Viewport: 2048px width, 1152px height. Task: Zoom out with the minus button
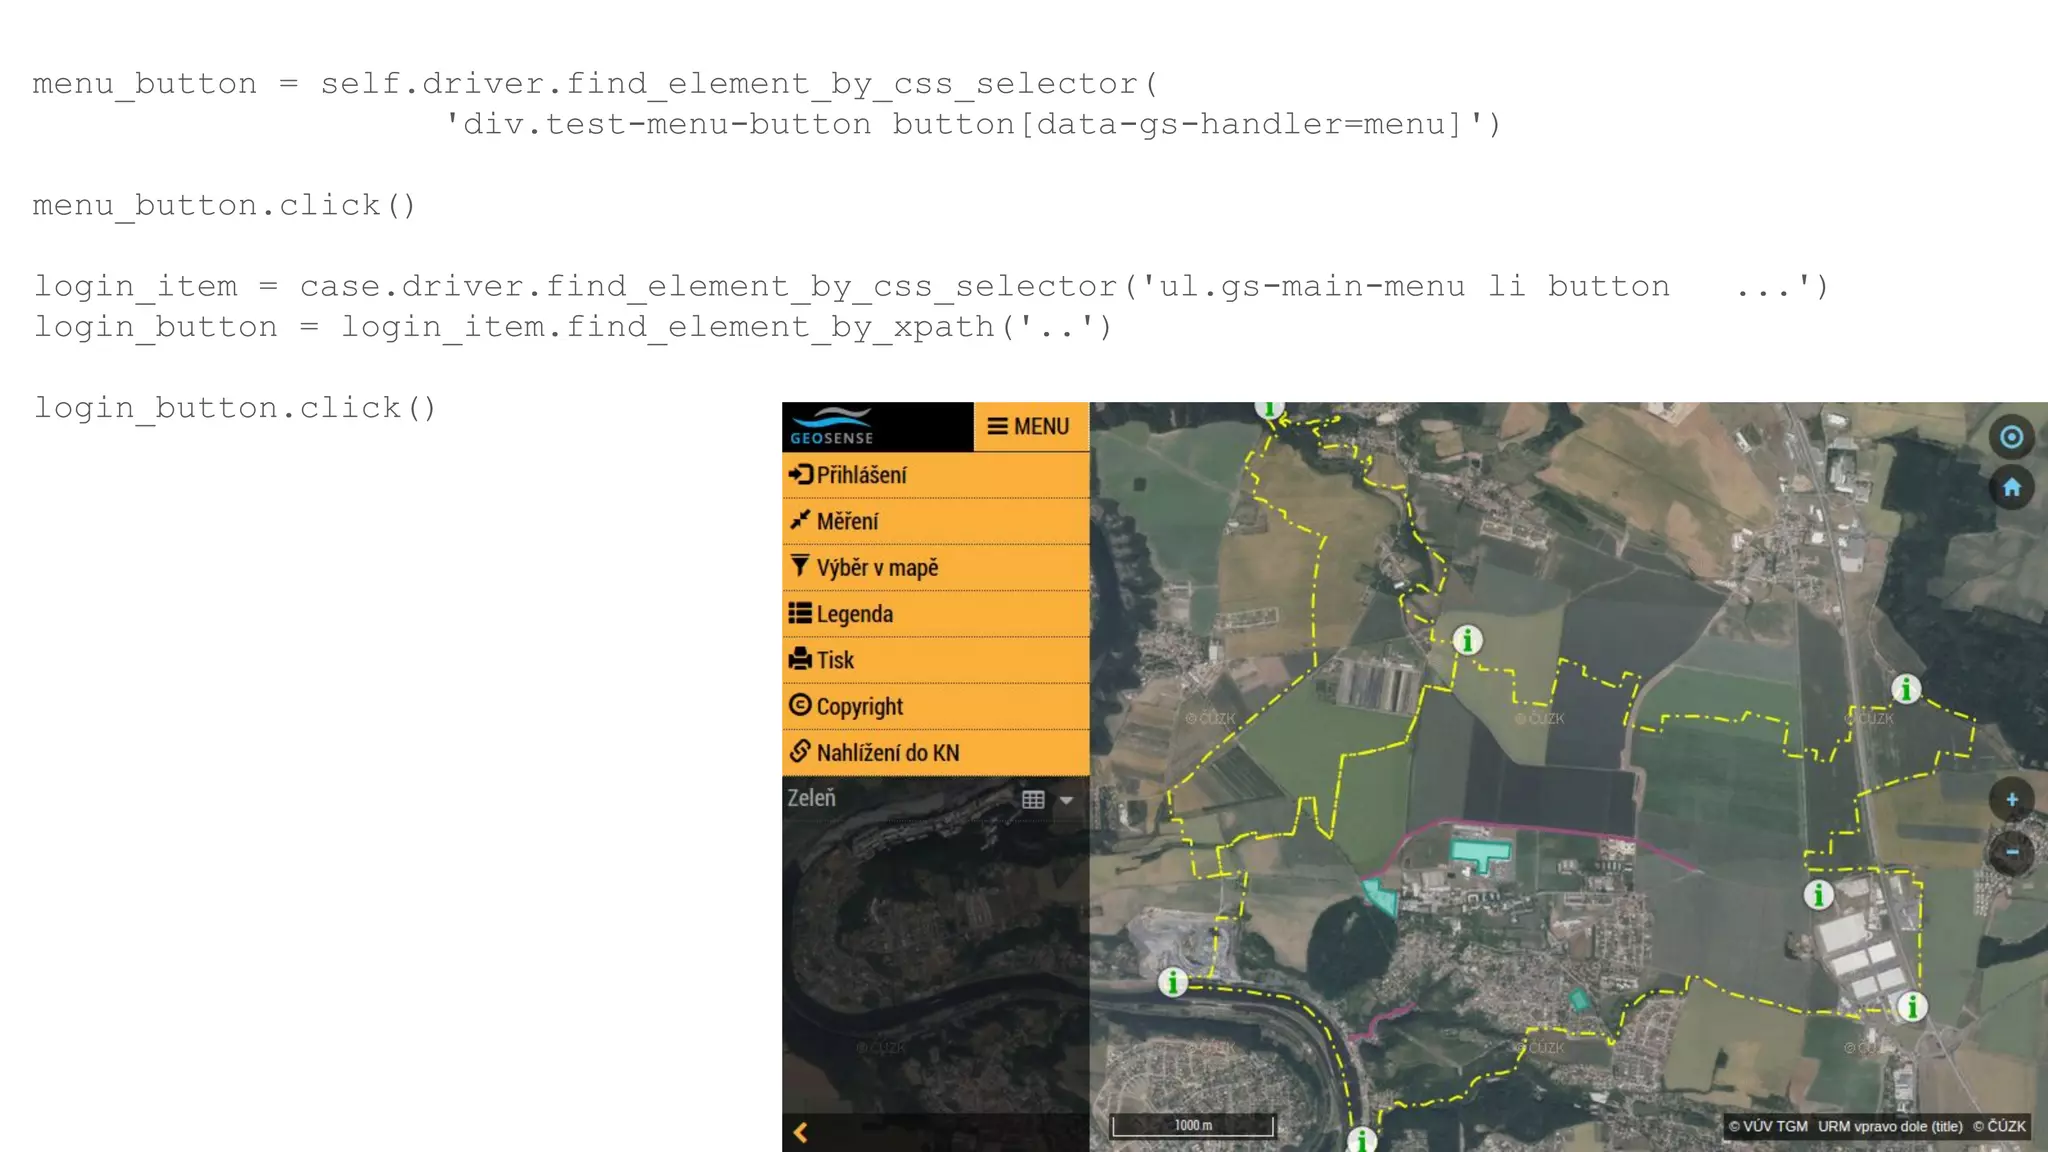point(2011,852)
